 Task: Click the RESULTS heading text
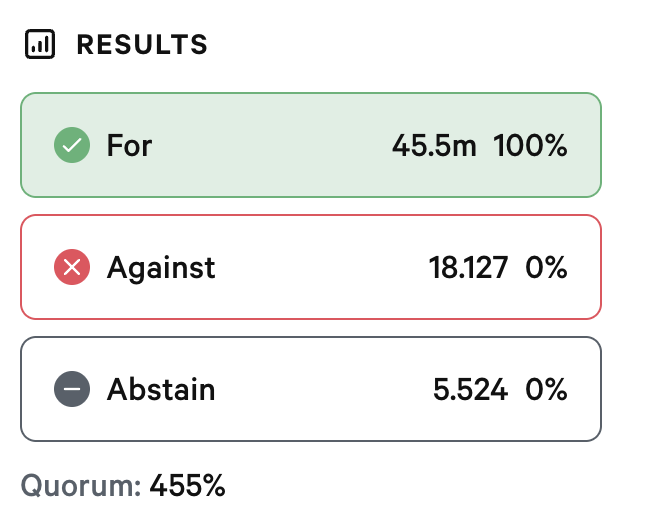(142, 45)
